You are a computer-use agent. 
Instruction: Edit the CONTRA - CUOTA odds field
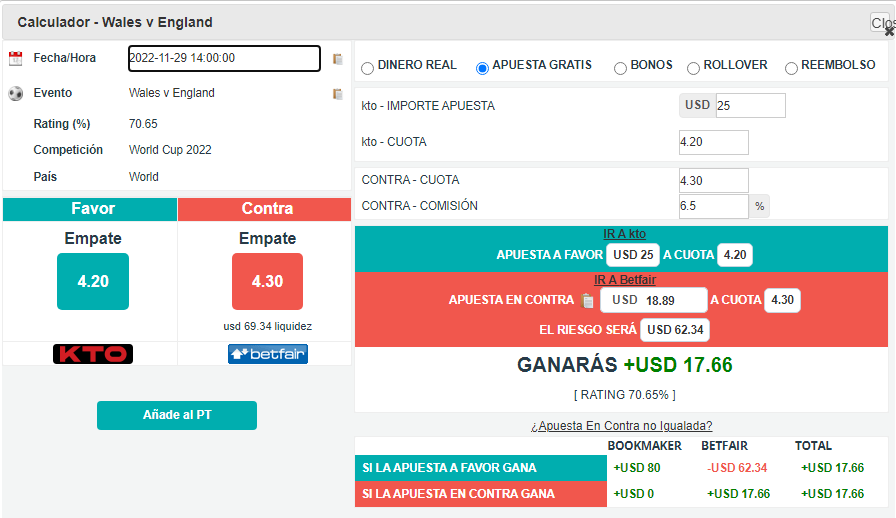[x=714, y=181]
